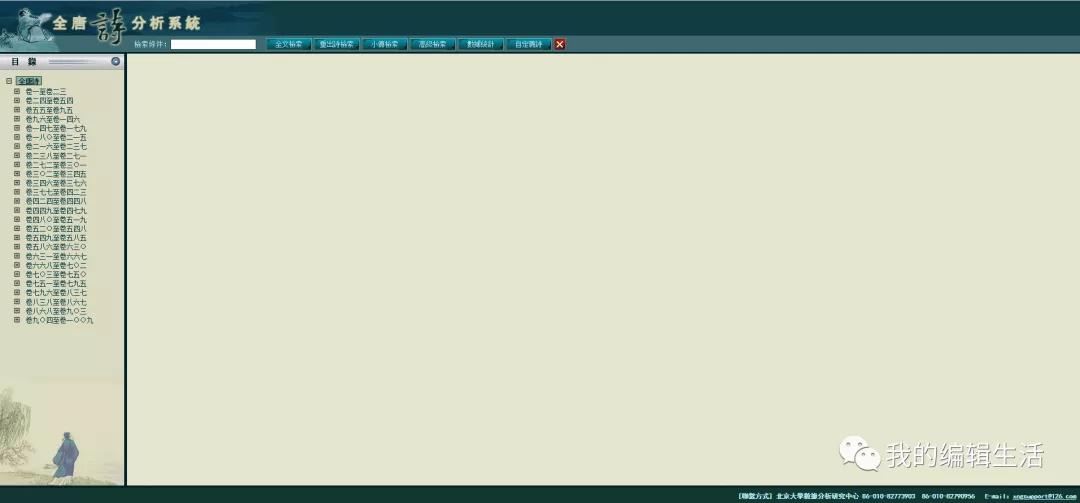Click the support e-mail link in the footer
Image resolution: width=1080 pixels, height=503 pixels.
[1044, 496]
